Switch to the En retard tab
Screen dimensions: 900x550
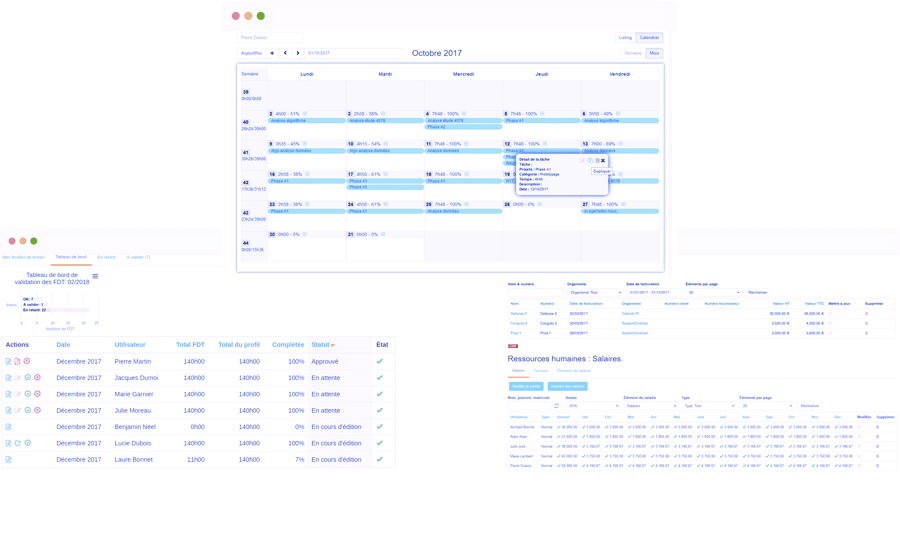[x=106, y=257]
